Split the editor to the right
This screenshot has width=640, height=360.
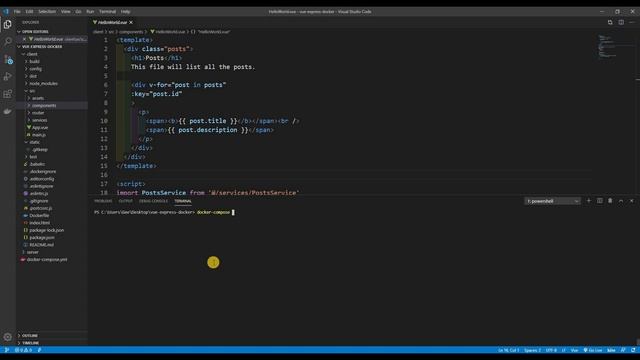click(621, 22)
